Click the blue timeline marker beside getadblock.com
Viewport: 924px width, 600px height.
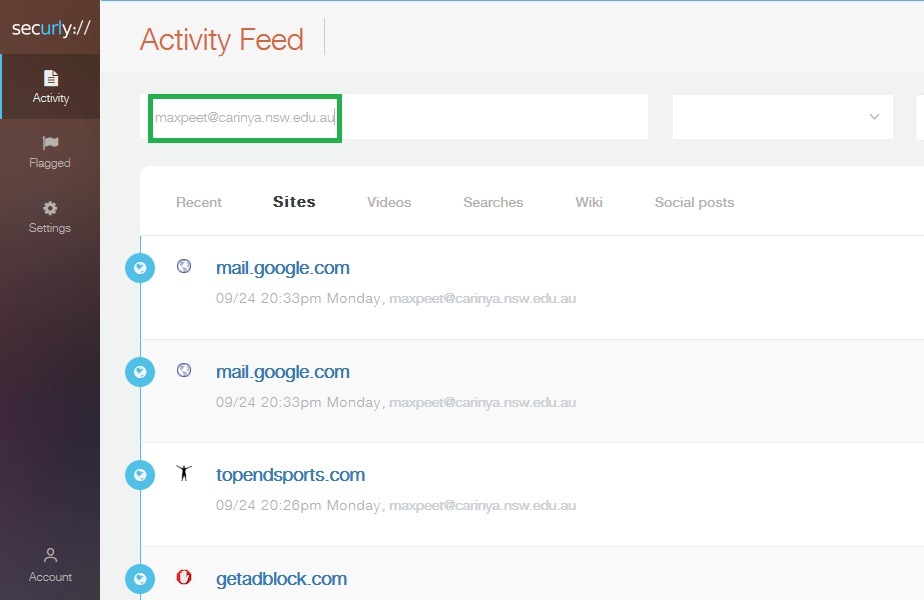140,579
